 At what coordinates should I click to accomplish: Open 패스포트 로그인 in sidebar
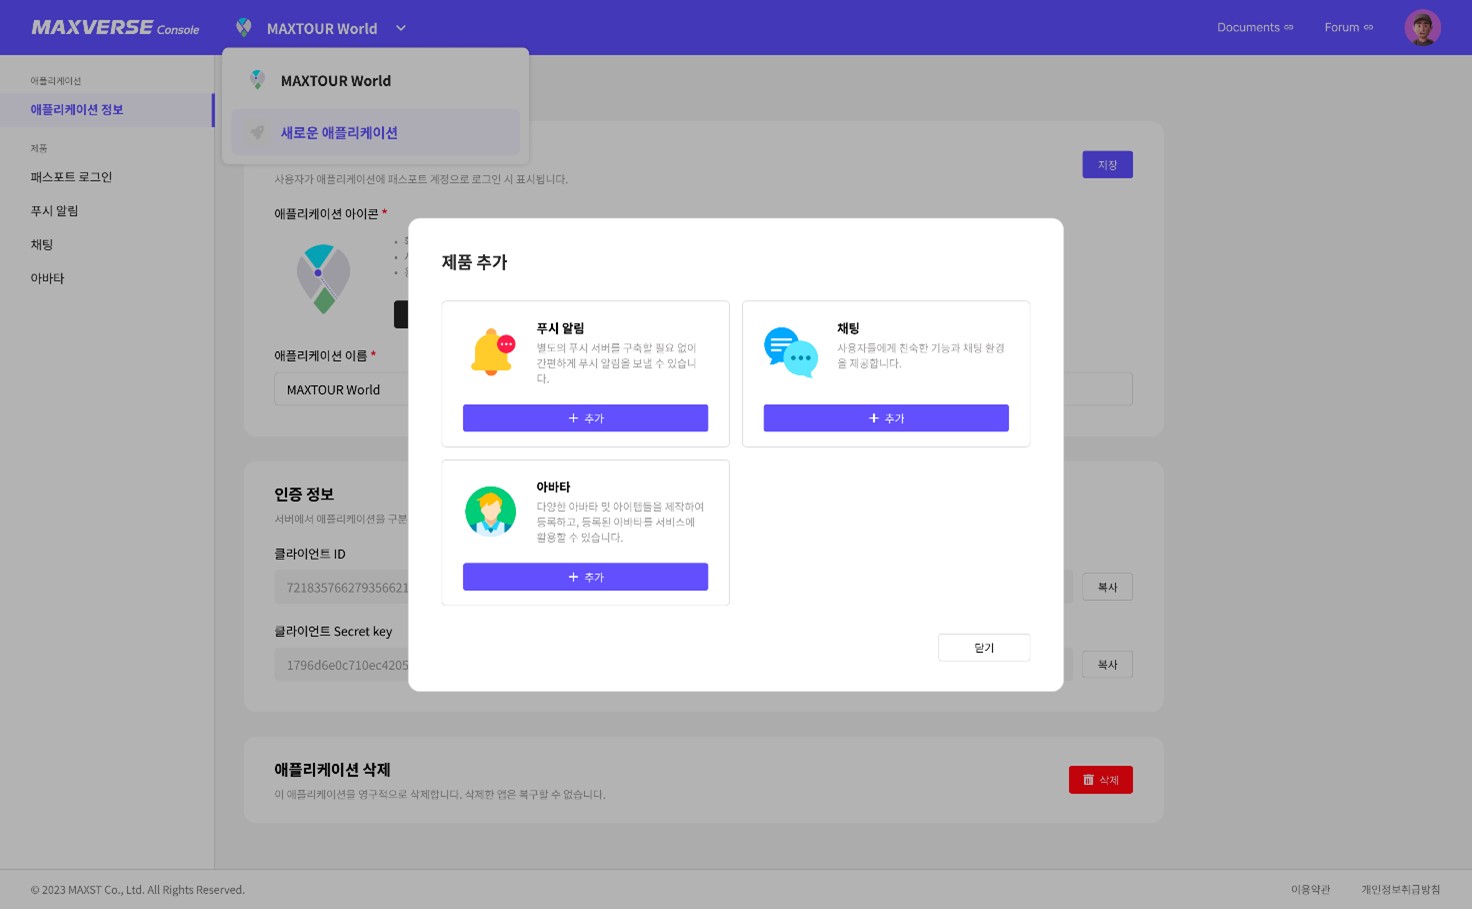(x=71, y=177)
